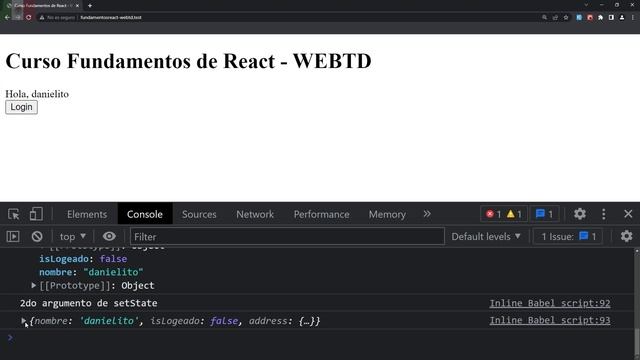The height and width of the screenshot is (360, 640).
Task: Click the zoom magnifier icon in address bar
Action: pos(544,18)
